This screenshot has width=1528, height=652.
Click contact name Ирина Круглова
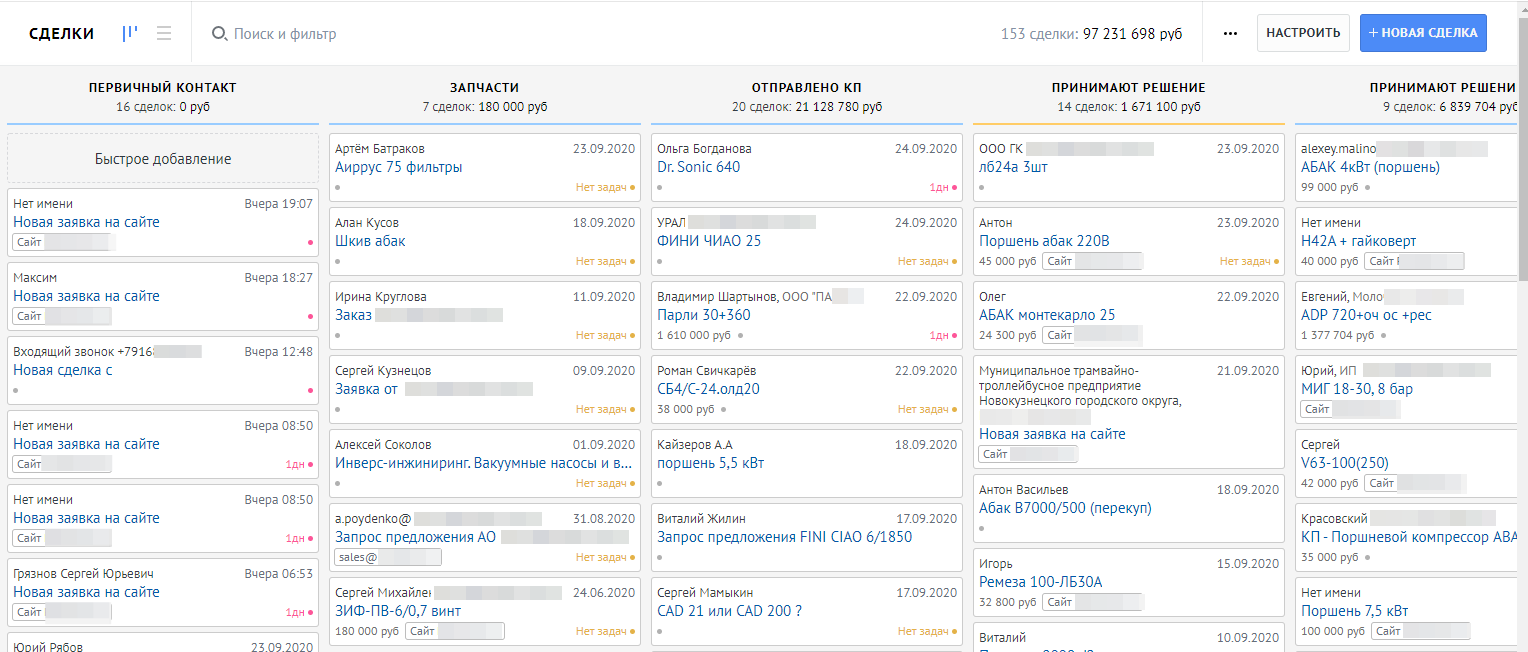(x=381, y=297)
